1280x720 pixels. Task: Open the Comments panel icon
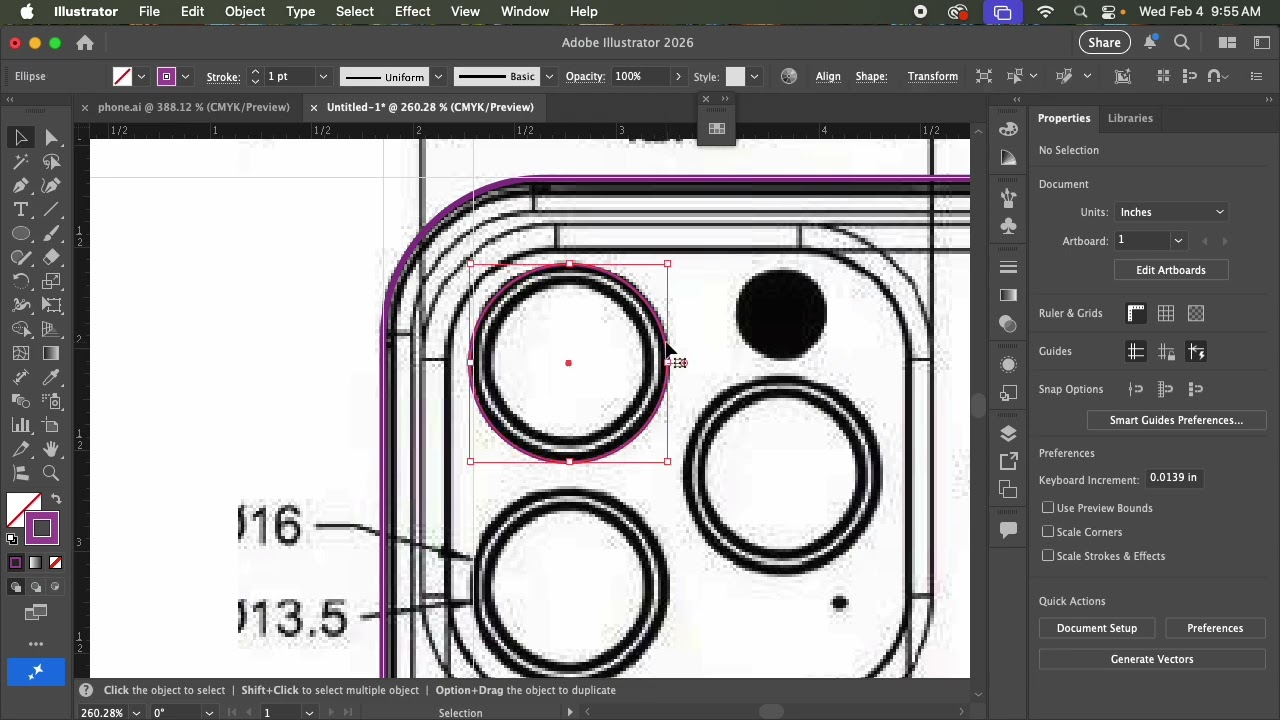(1008, 529)
